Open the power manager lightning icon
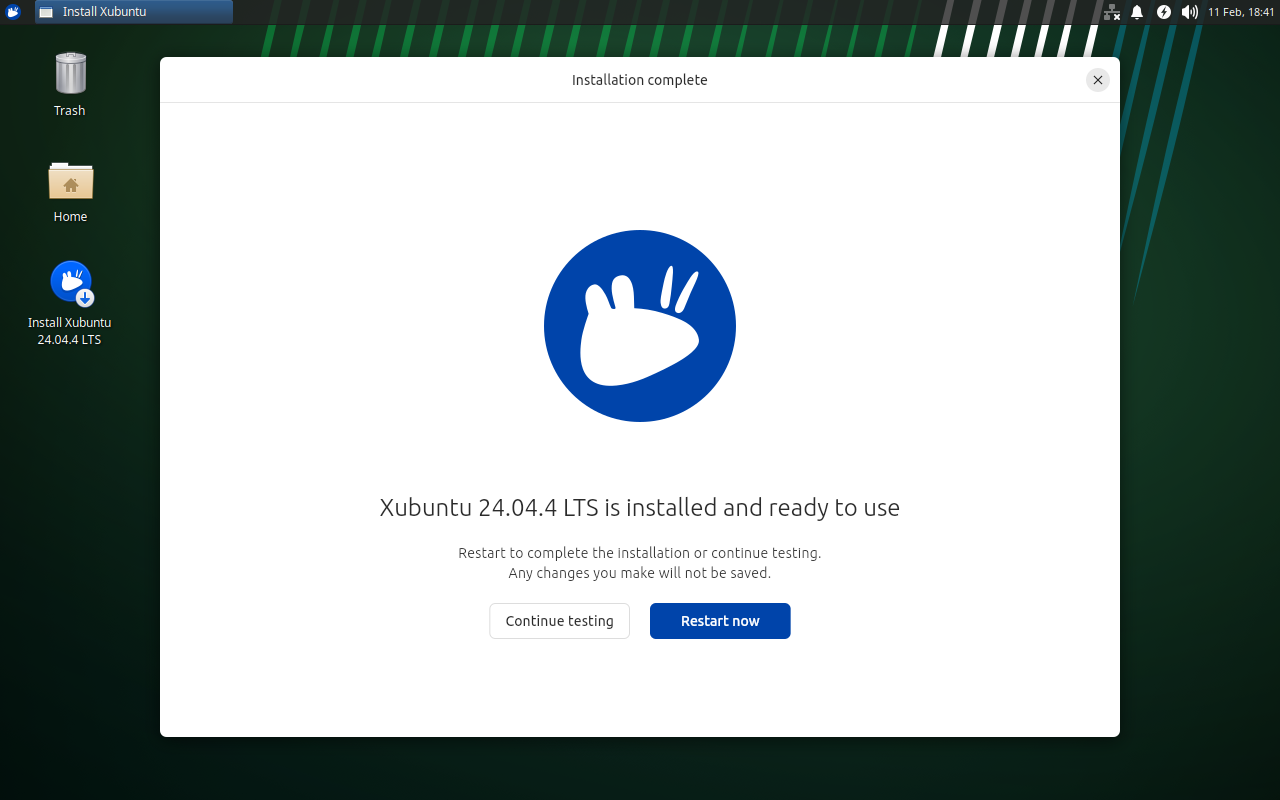 pyautogui.click(x=1163, y=12)
